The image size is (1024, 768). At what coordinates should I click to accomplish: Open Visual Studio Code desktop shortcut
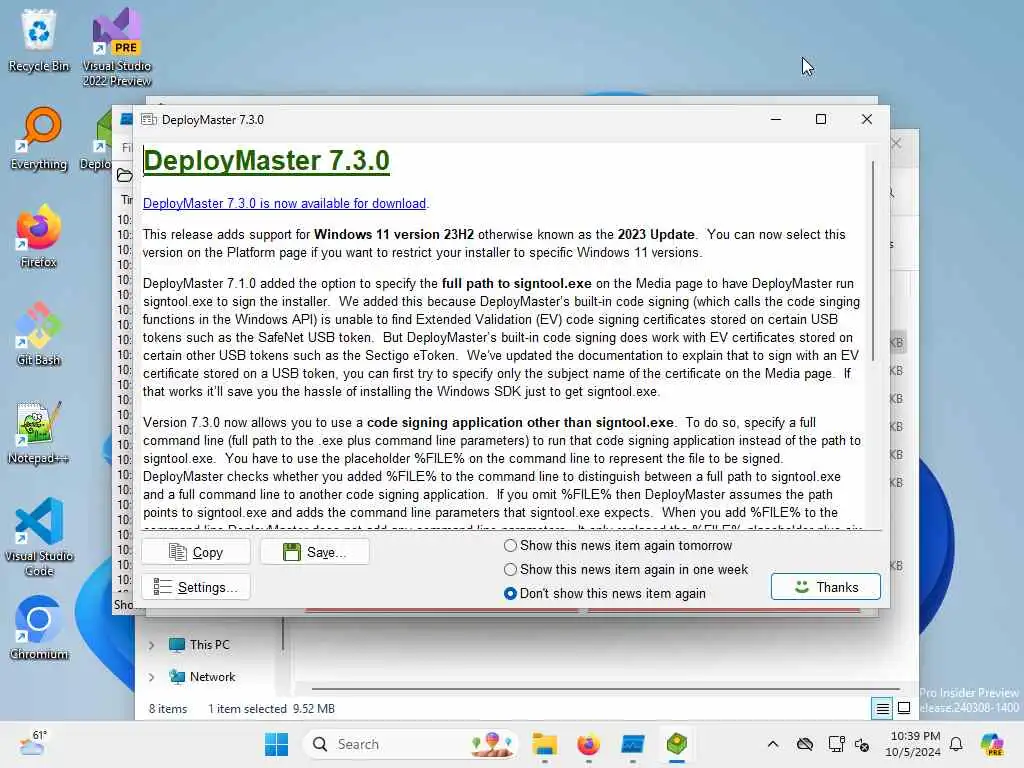click(x=39, y=537)
